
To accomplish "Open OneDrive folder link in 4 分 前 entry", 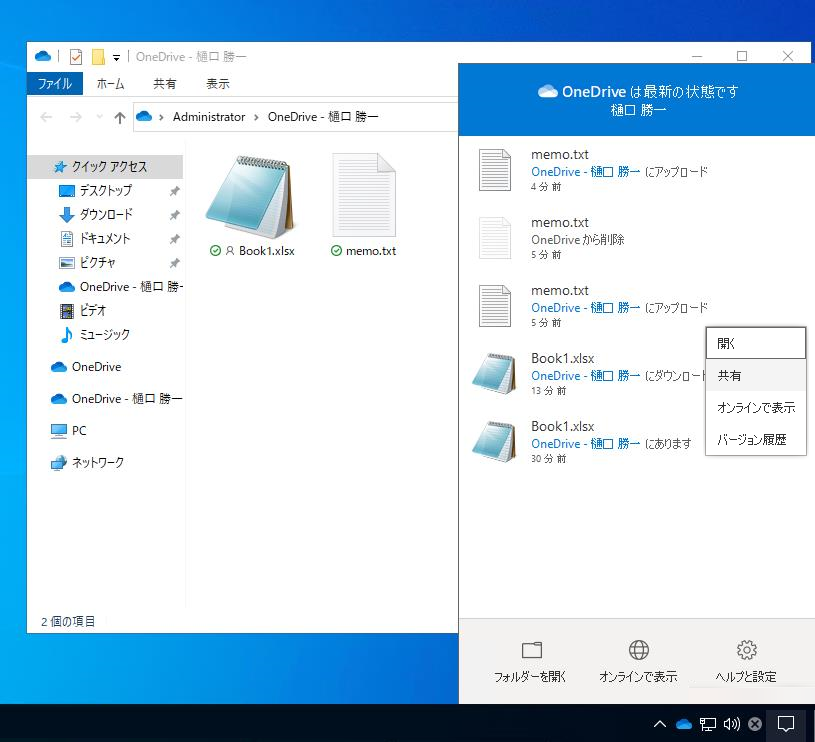I will 585,171.
